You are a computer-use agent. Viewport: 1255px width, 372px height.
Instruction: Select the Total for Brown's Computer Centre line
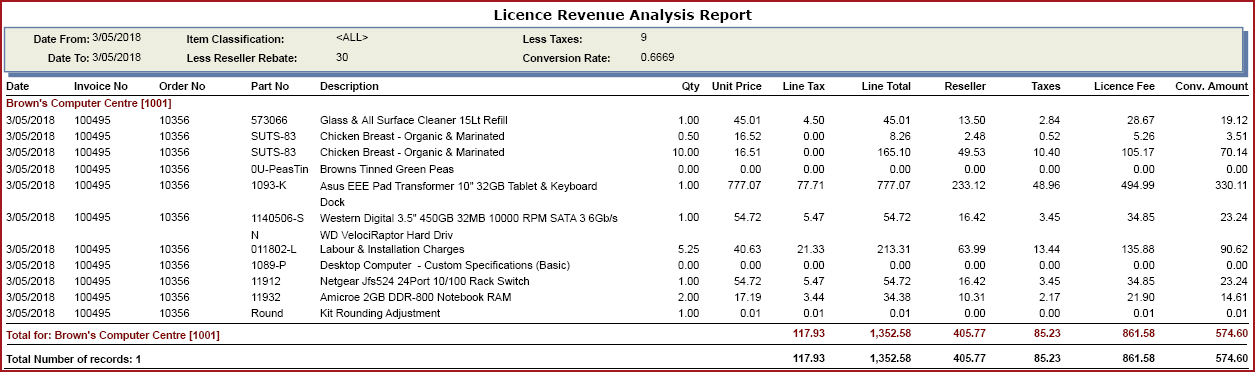click(x=627, y=334)
